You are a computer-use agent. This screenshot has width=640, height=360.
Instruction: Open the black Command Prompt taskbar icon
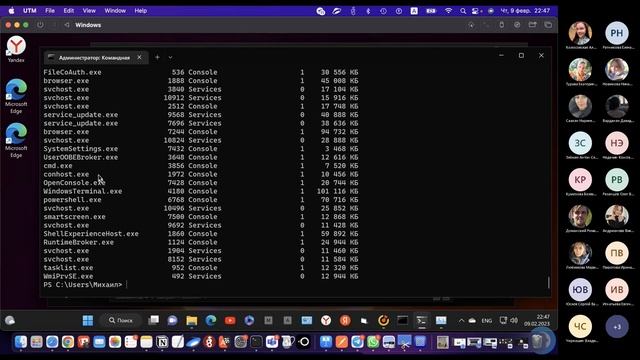[402, 320]
